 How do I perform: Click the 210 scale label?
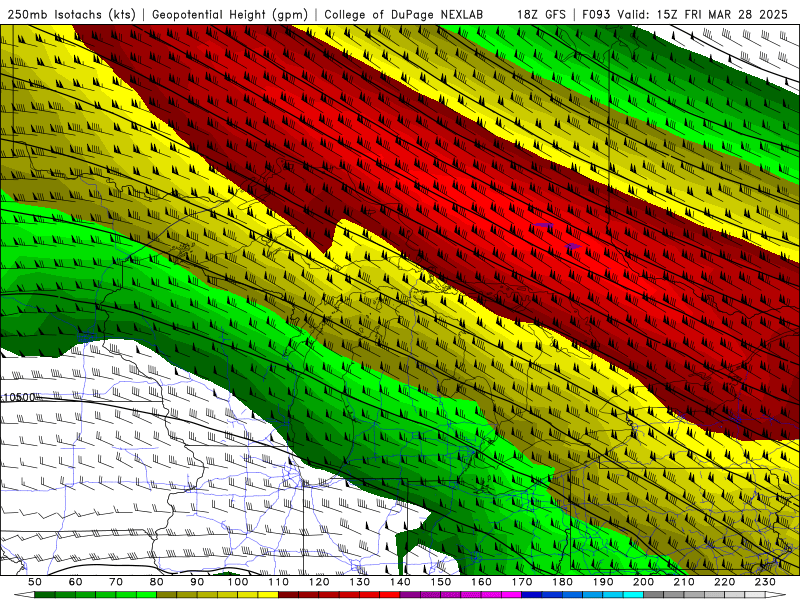pos(684,582)
